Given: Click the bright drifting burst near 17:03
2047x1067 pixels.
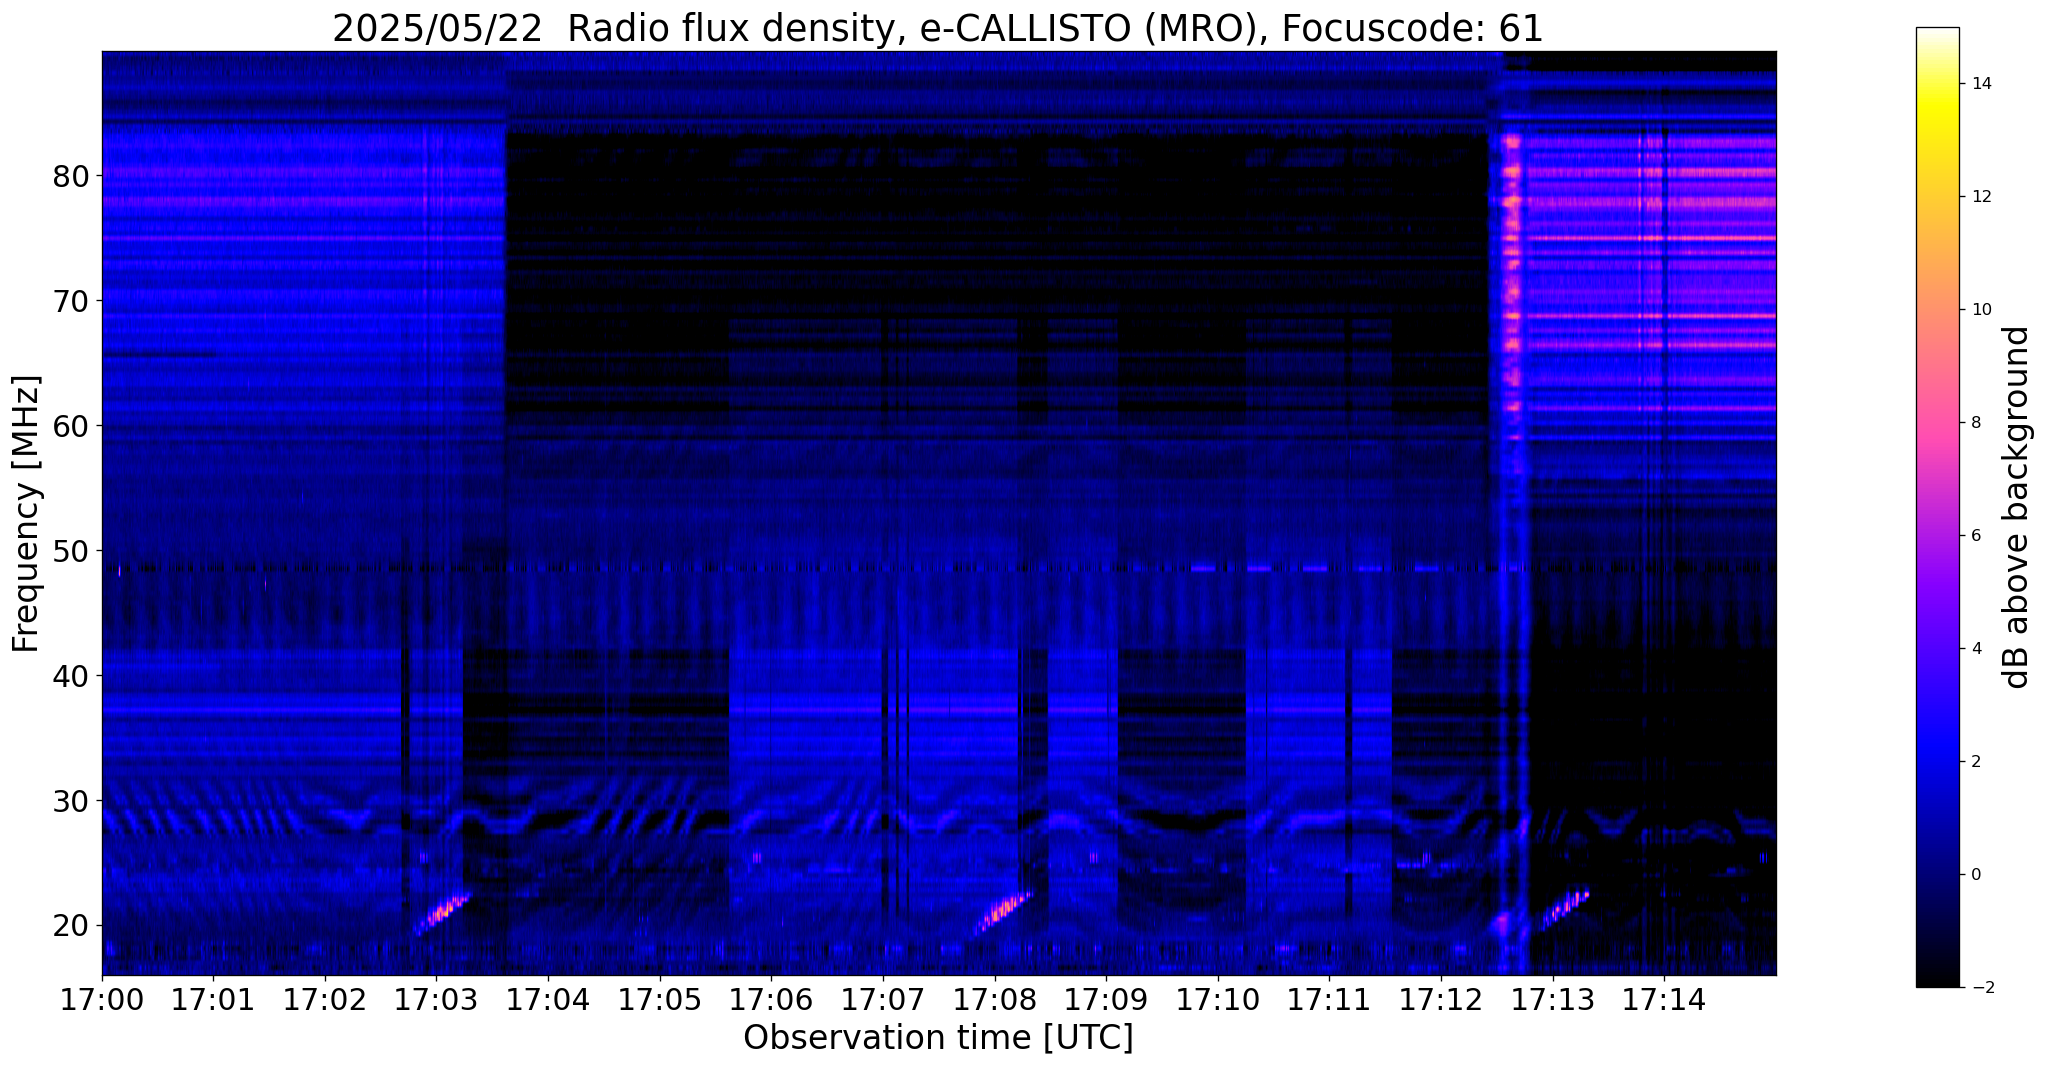Looking at the screenshot, I should coord(442,912).
